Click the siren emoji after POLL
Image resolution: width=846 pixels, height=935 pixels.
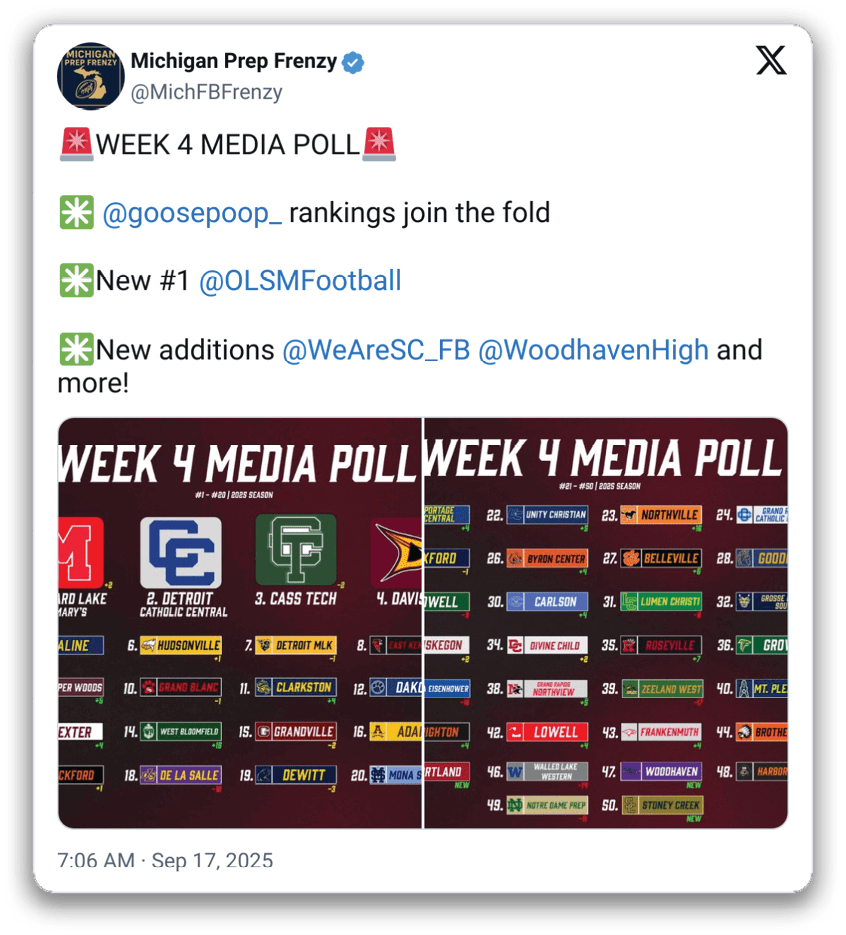click(x=379, y=144)
